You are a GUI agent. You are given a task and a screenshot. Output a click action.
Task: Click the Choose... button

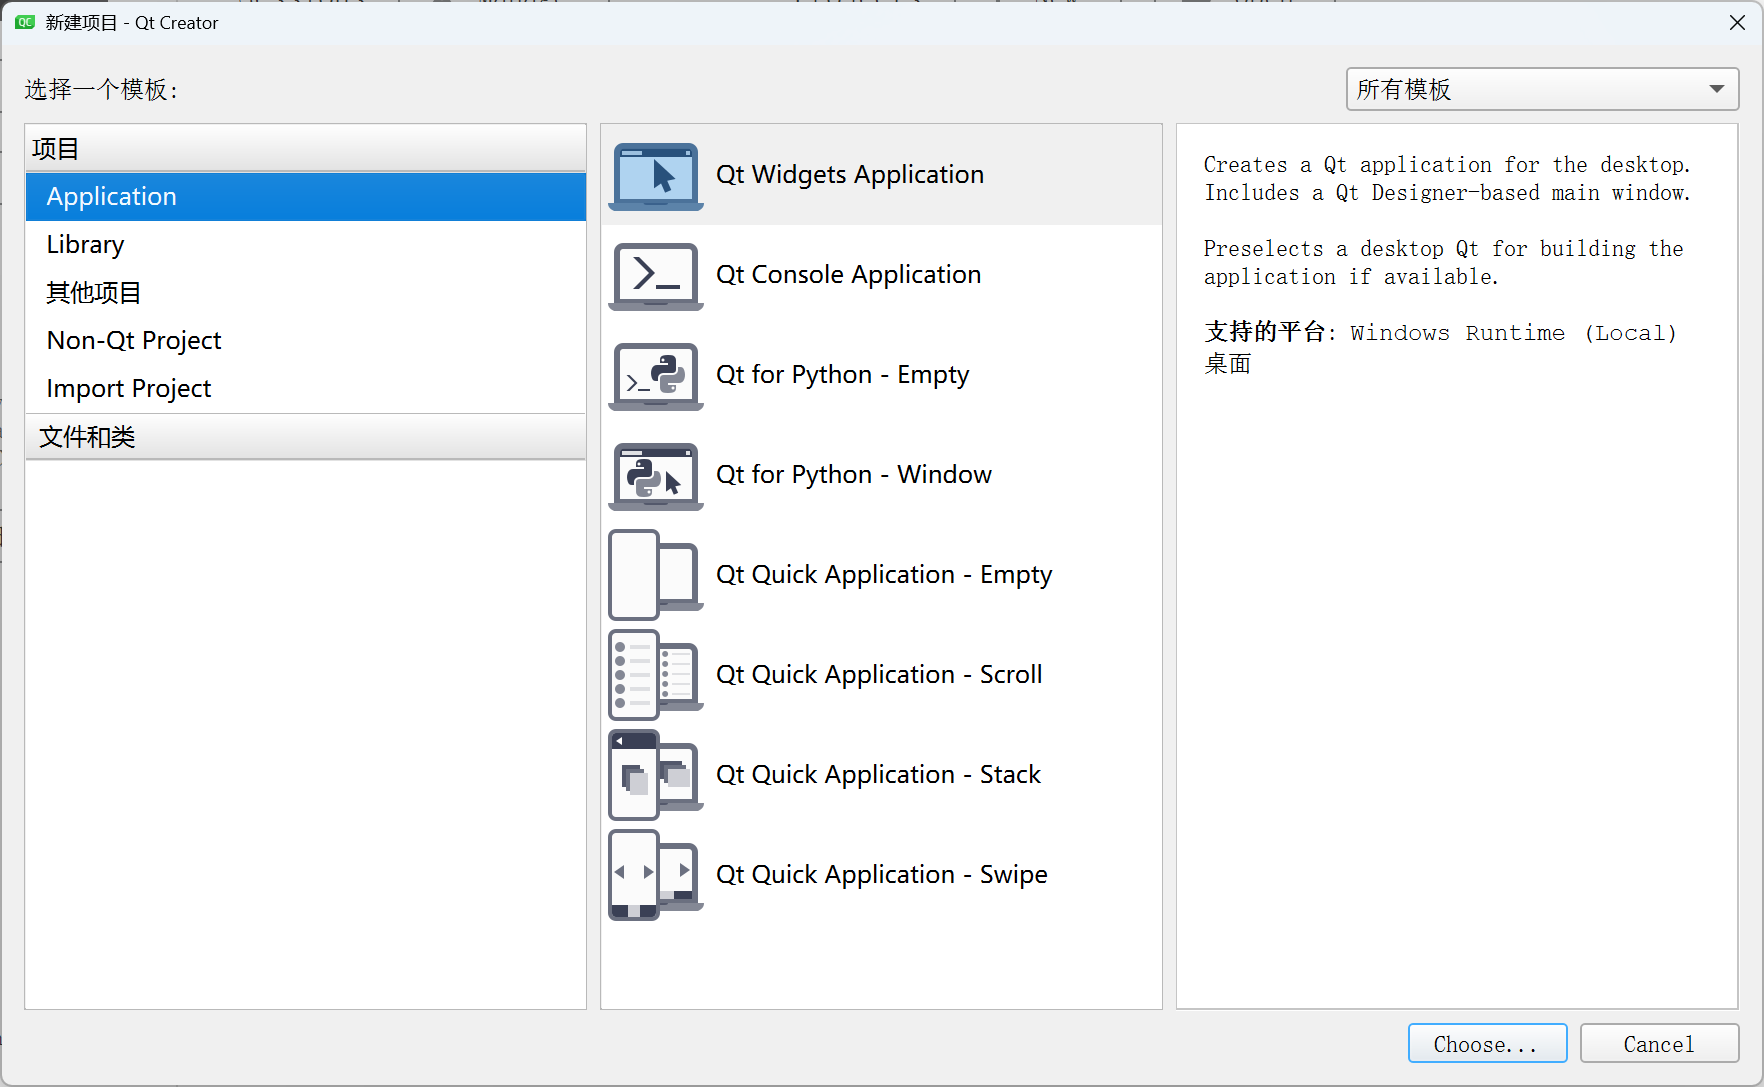(x=1487, y=1044)
